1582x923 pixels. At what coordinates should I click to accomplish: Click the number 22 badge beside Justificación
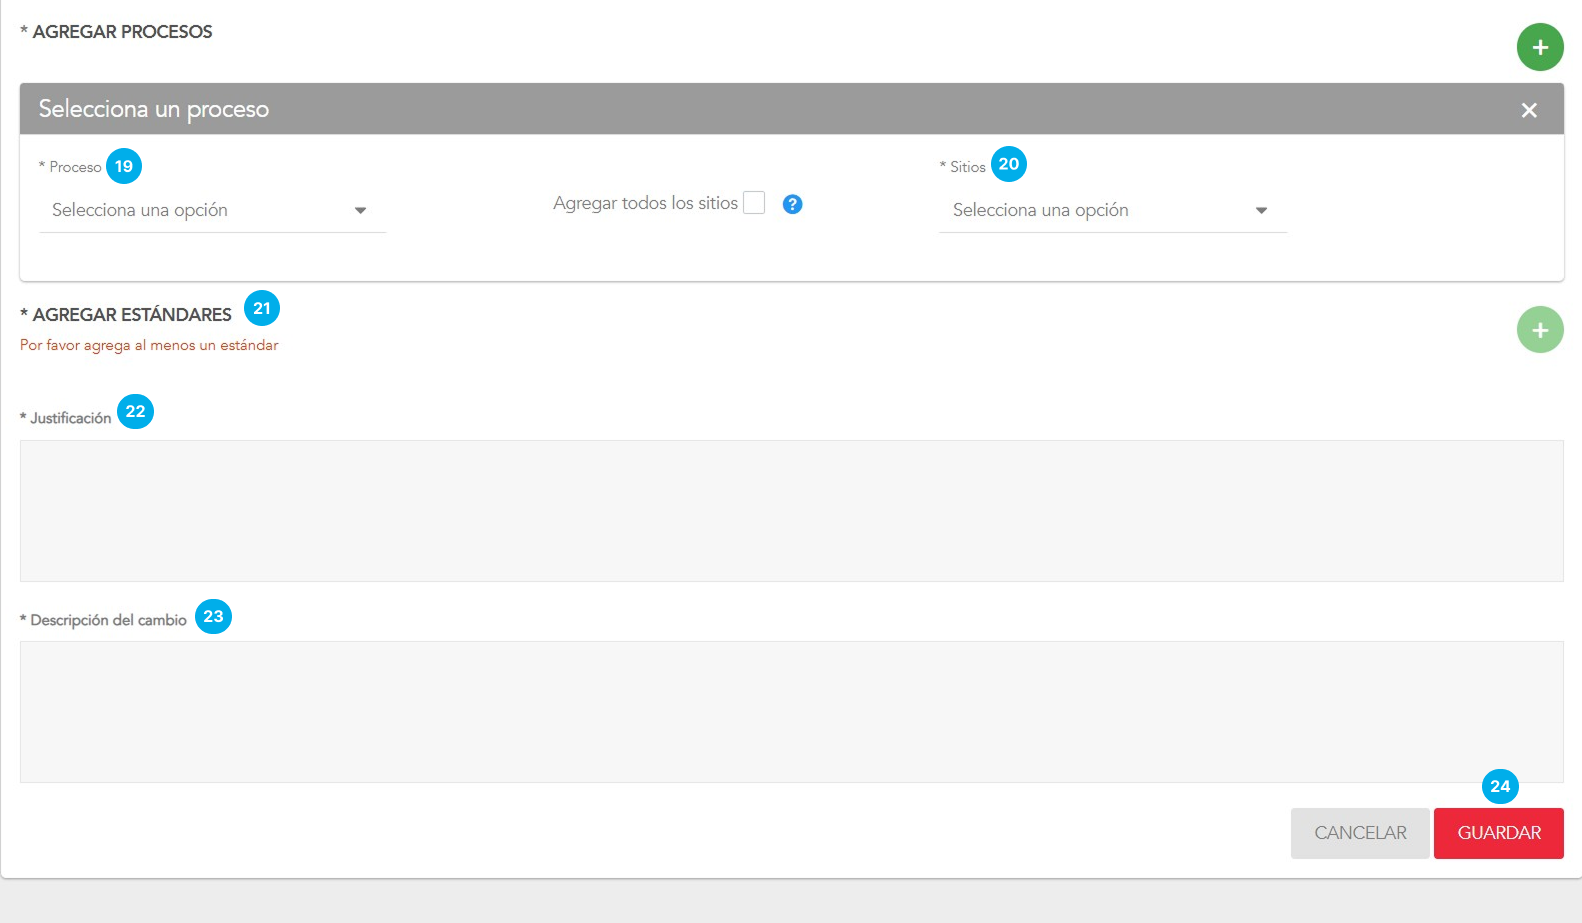pos(135,411)
